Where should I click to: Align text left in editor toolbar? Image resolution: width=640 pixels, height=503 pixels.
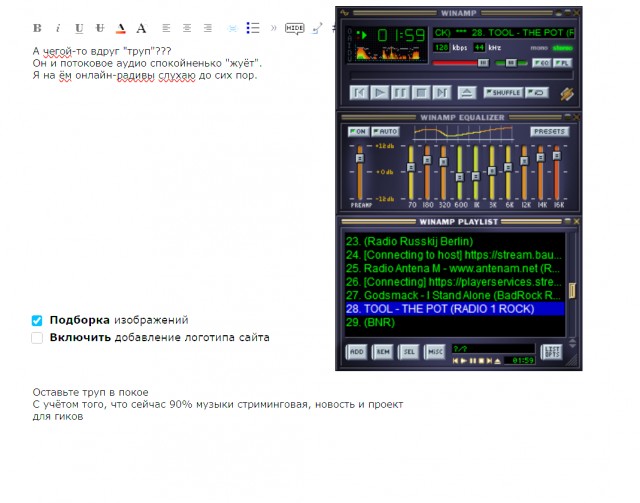[166, 28]
